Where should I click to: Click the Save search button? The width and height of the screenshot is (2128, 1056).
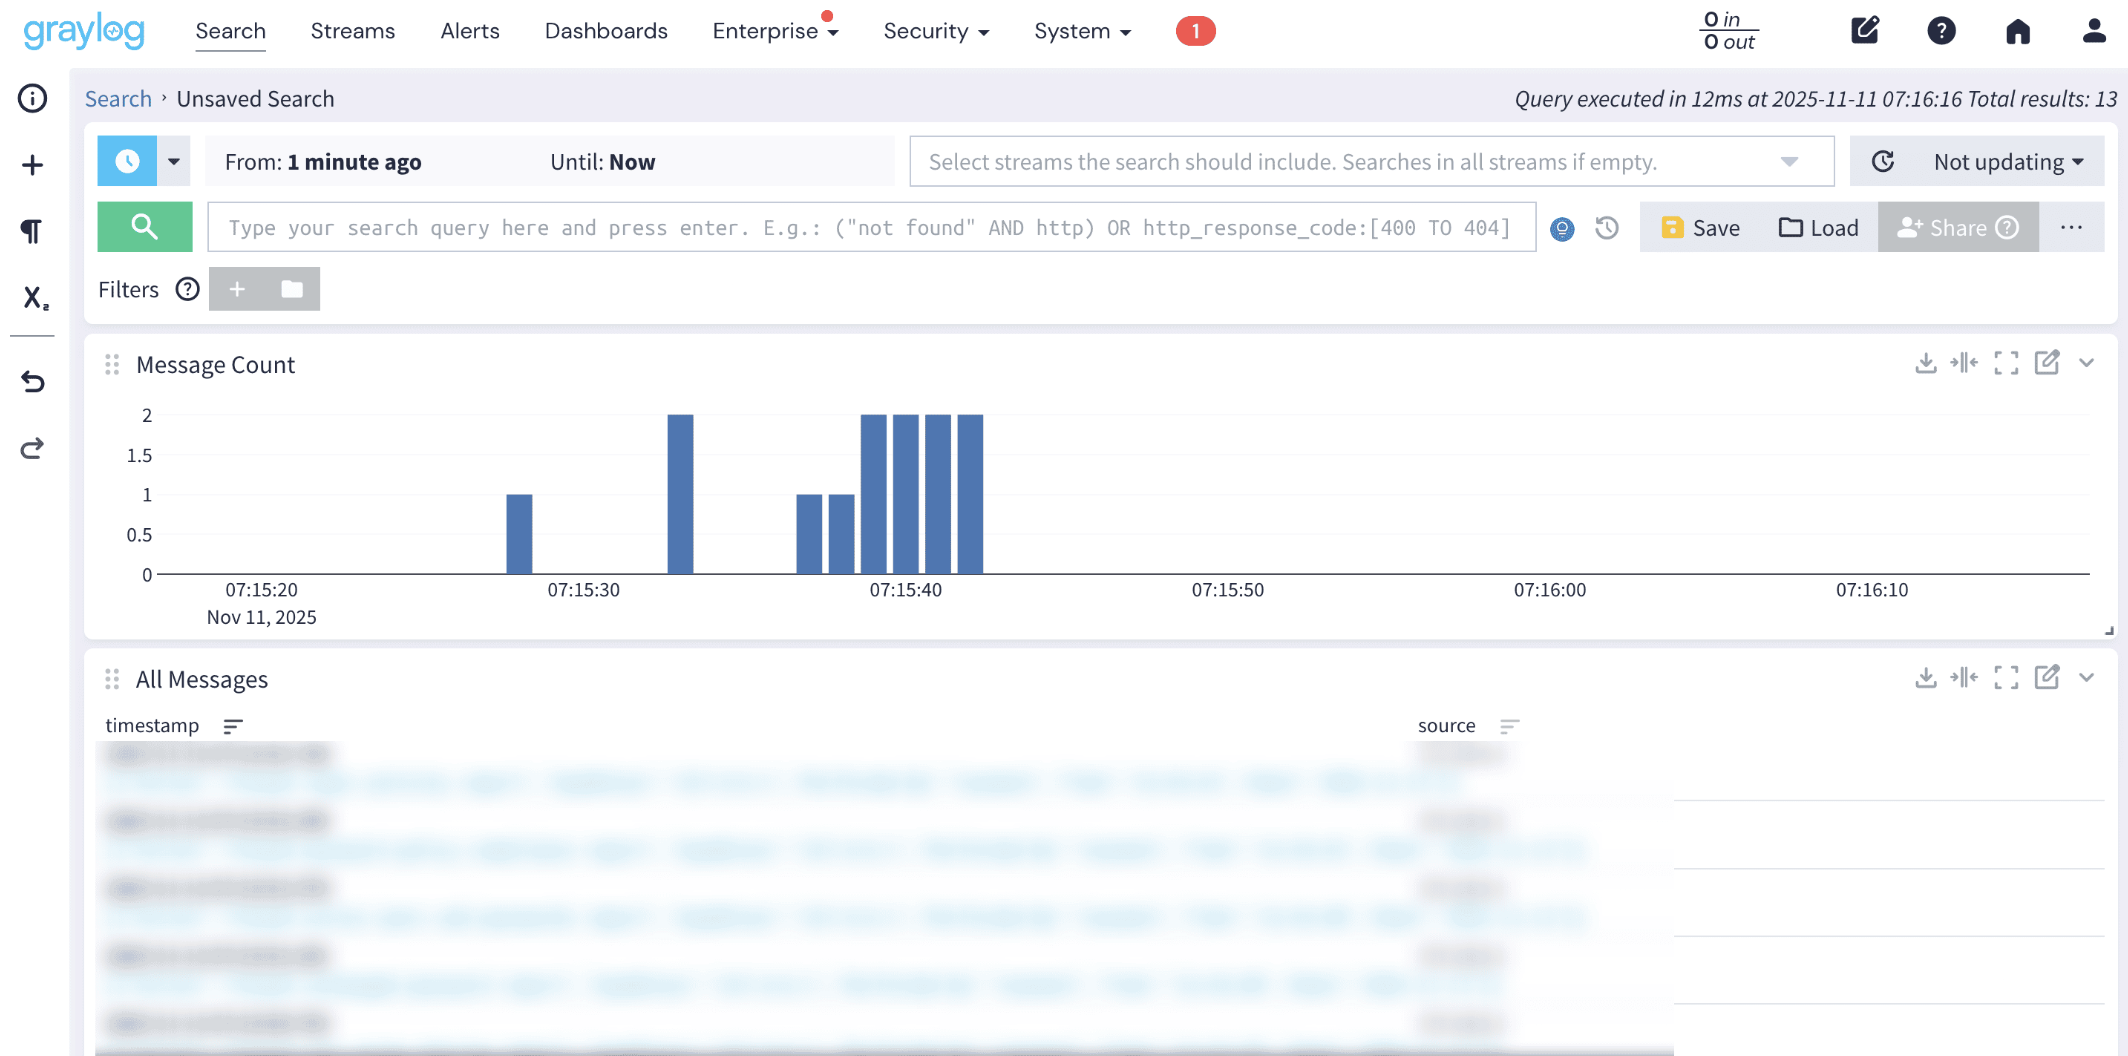(1700, 228)
